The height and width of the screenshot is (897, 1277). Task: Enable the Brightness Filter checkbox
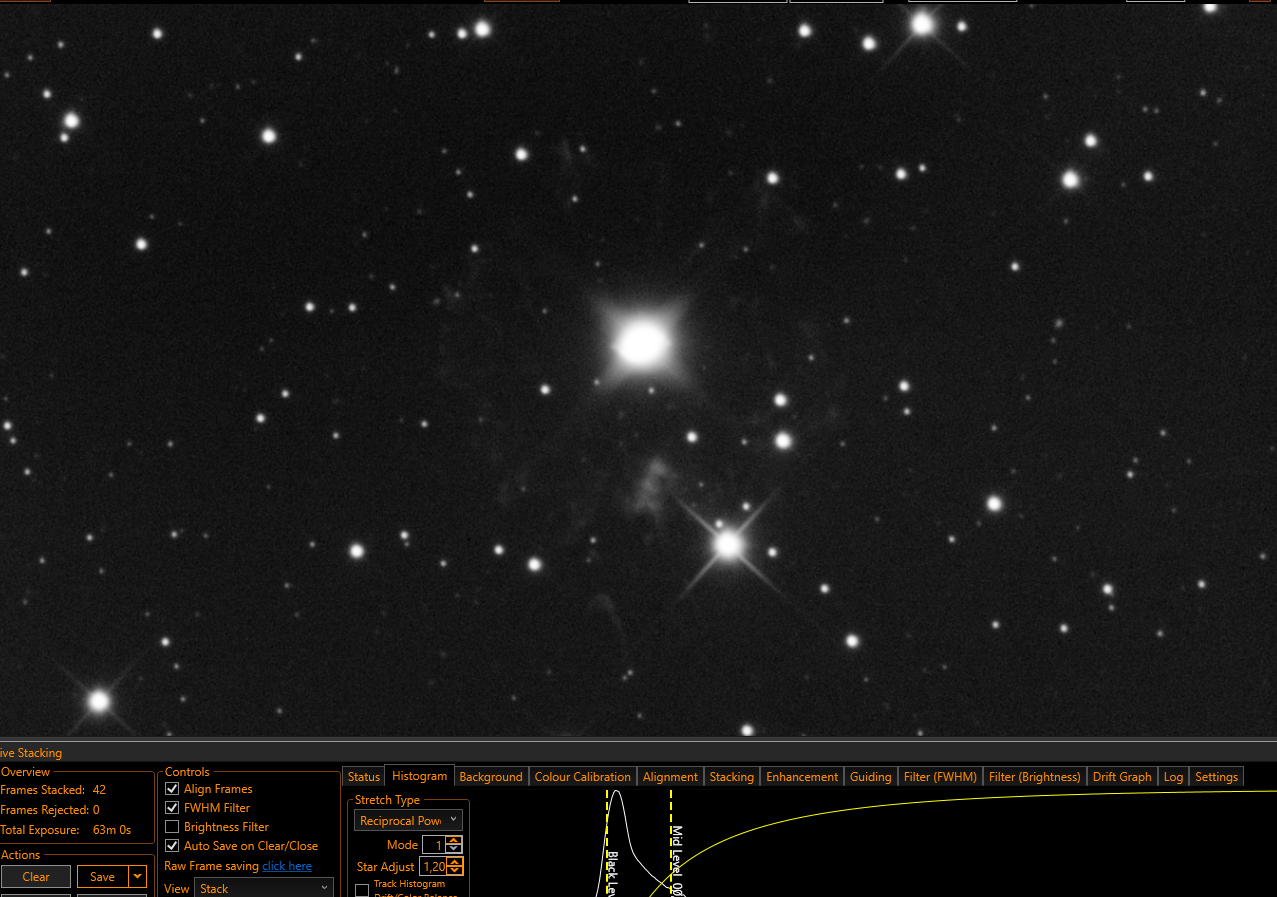[172, 827]
